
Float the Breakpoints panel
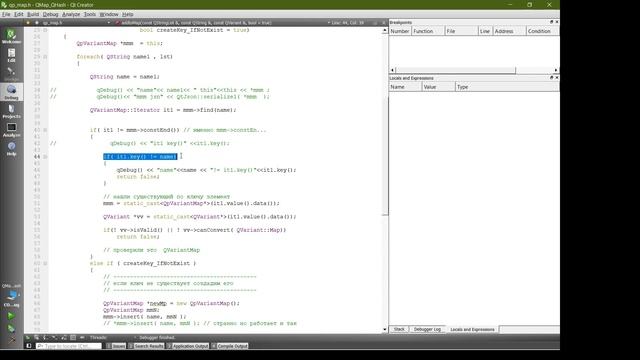[x=551, y=22]
